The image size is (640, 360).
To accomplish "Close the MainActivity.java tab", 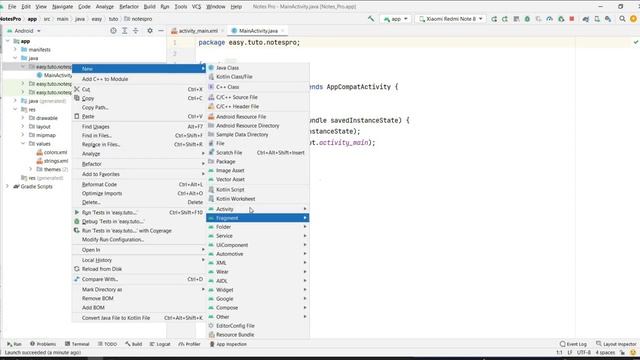I will [x=282, y=31].
